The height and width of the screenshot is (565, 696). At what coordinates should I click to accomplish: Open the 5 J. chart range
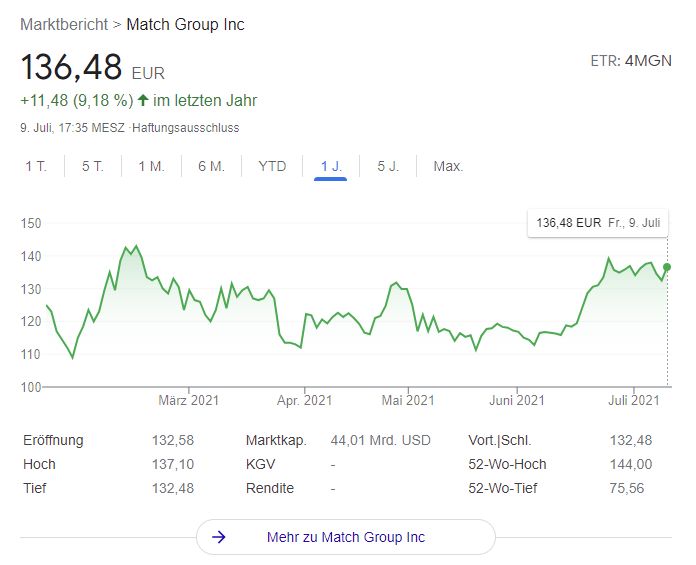coord(388,166)
